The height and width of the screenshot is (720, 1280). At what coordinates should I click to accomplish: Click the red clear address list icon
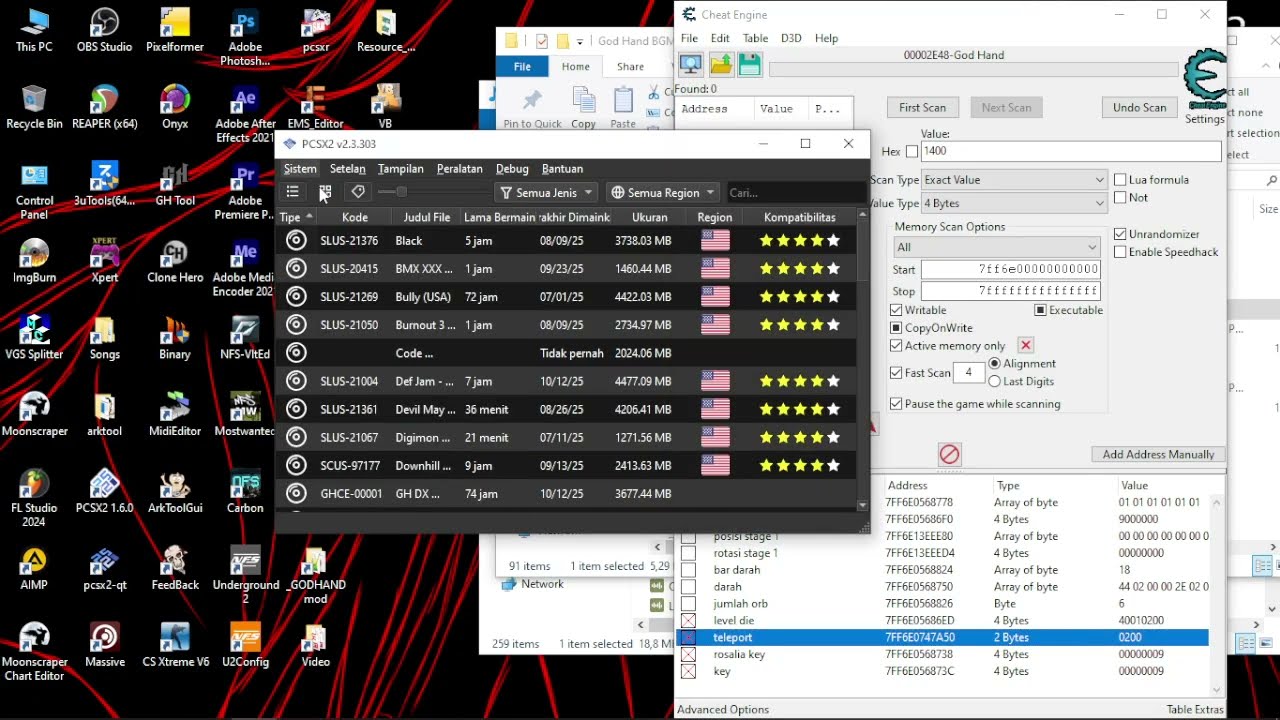[949, 454]
